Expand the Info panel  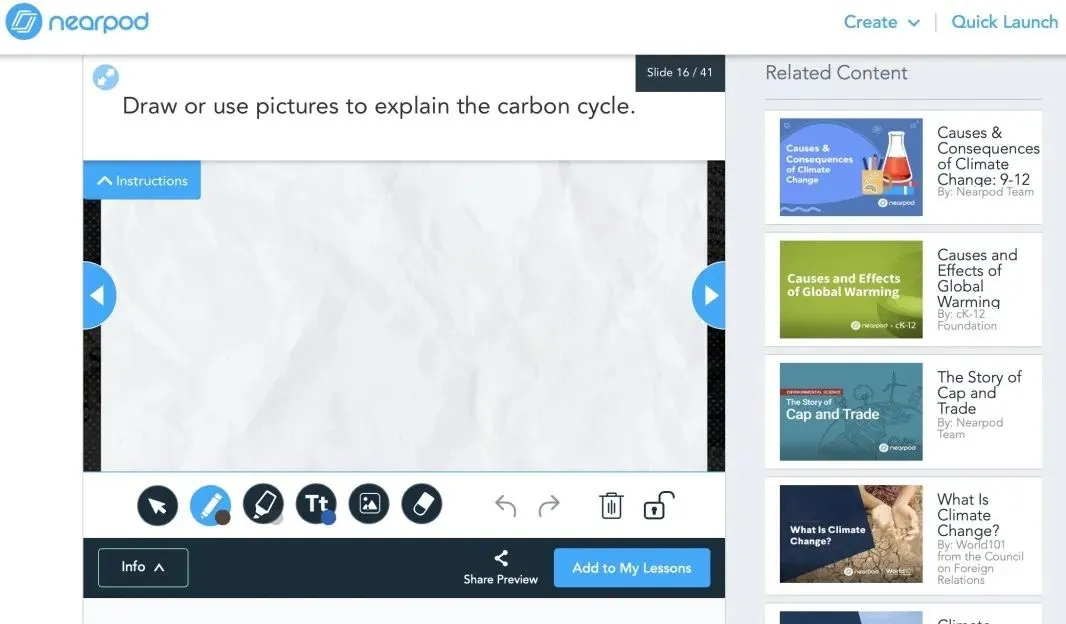143,567
